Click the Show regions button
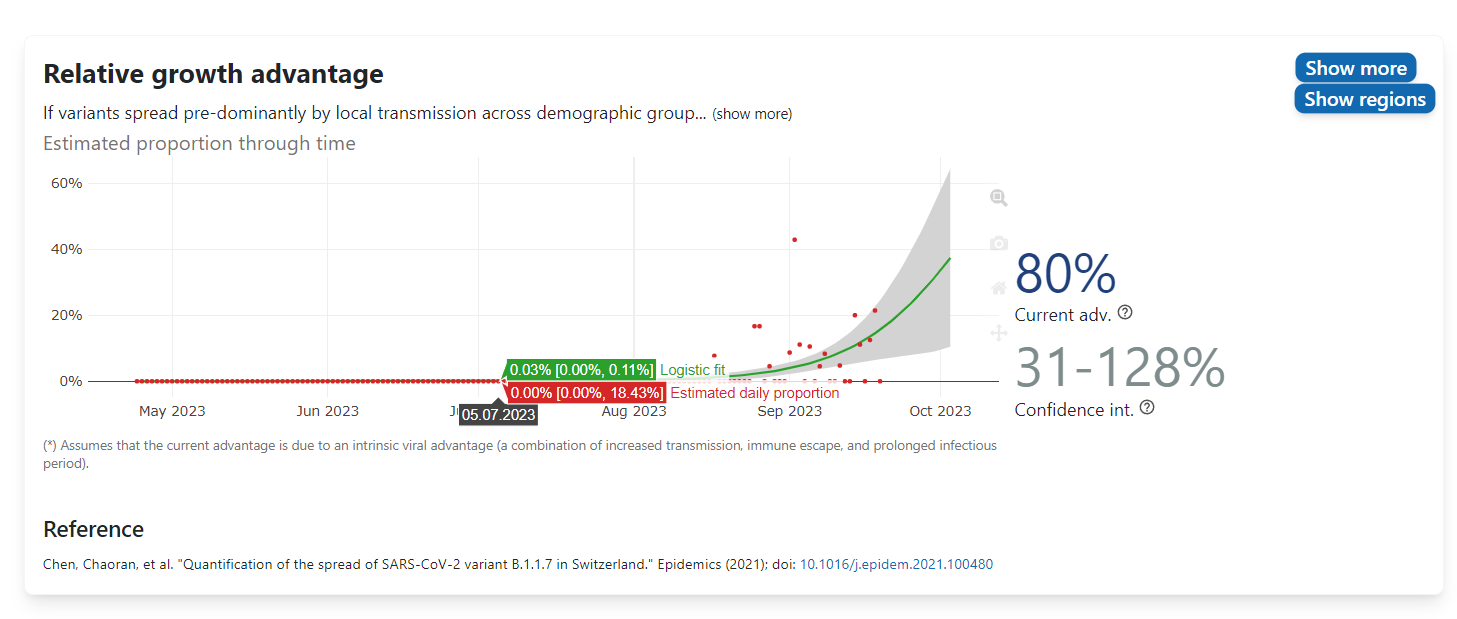The height and width of the screenshot is (619, 1457). (x=1364, y=99)
